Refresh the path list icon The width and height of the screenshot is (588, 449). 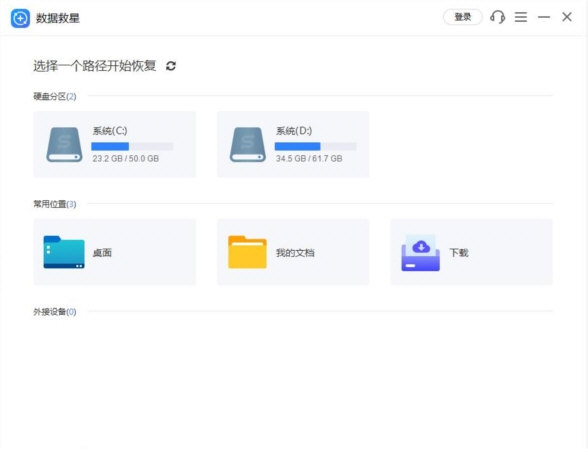coord(171,66)
